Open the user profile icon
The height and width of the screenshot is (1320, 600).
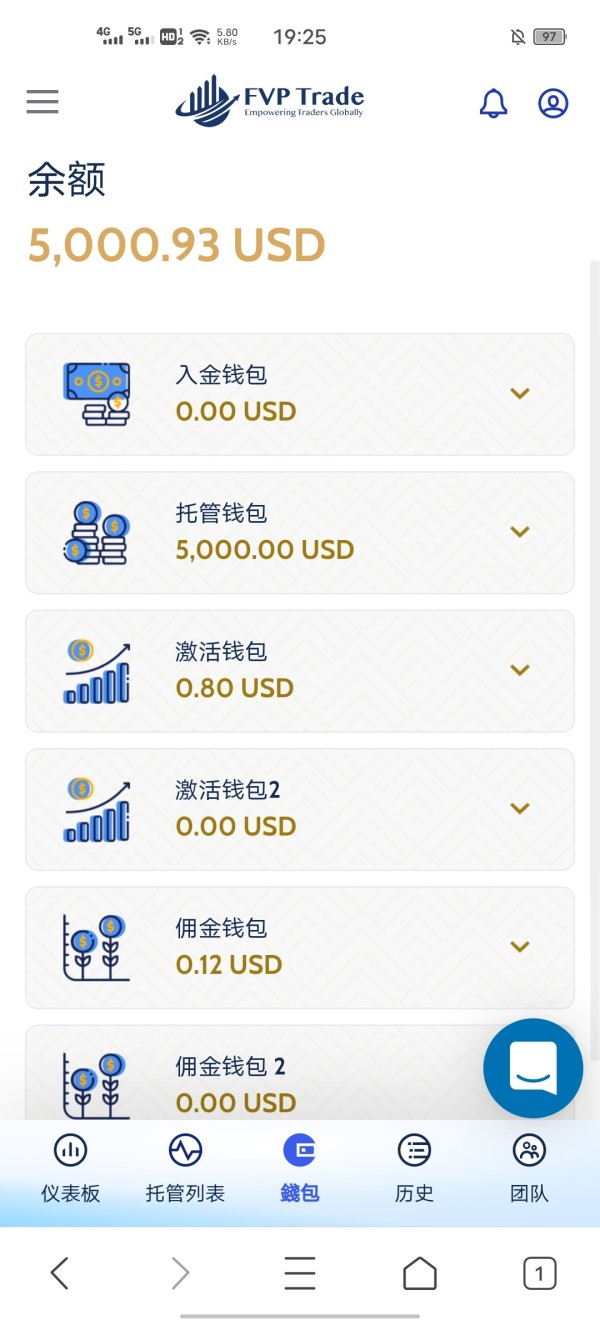pos(553,103)
